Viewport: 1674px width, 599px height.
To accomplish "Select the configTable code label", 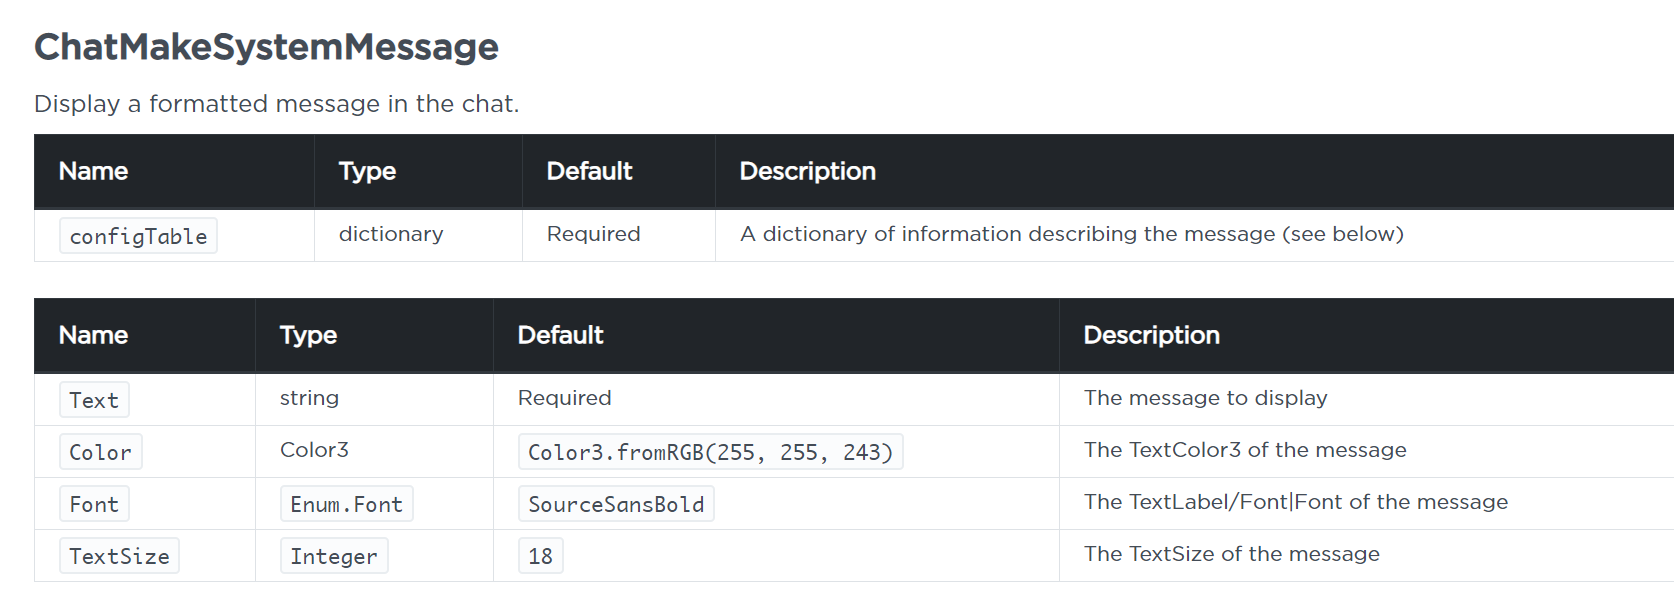I will 138,236.
